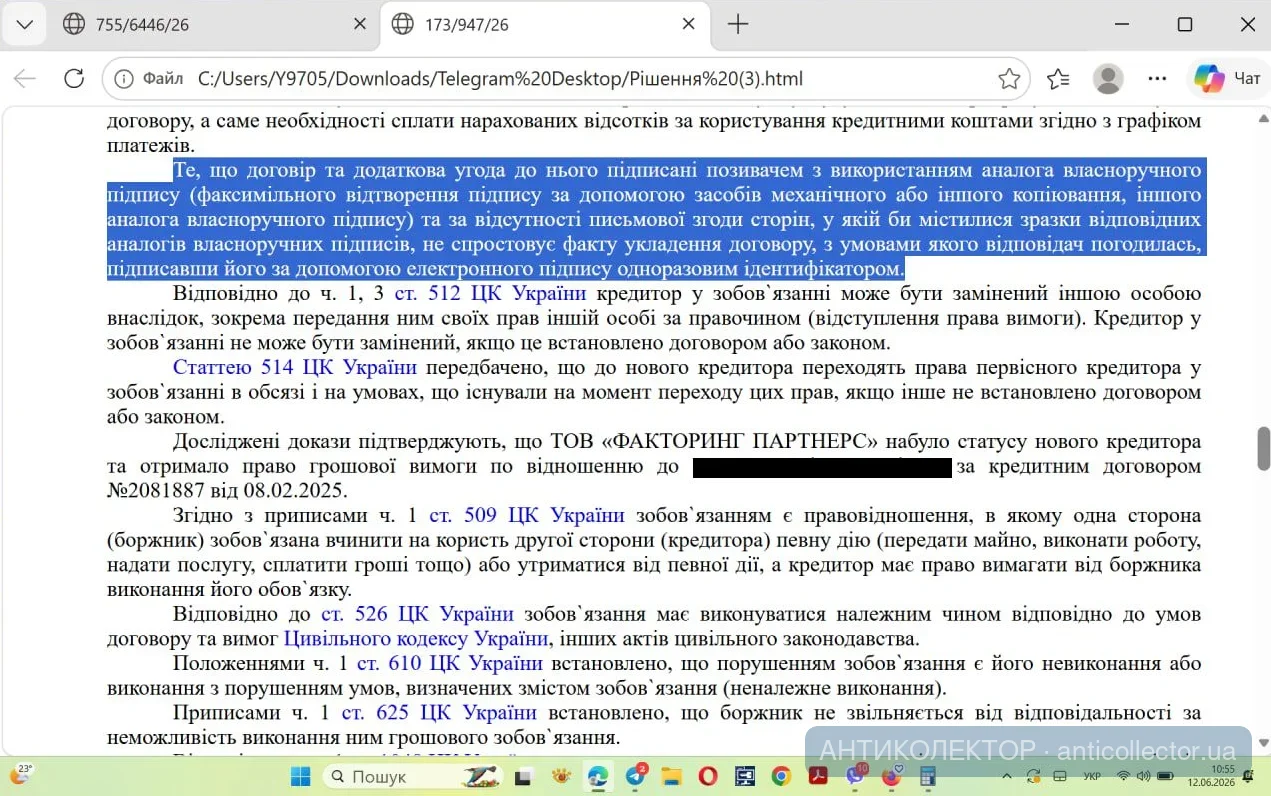Open a new browser tab

click(x=738, y=24)
